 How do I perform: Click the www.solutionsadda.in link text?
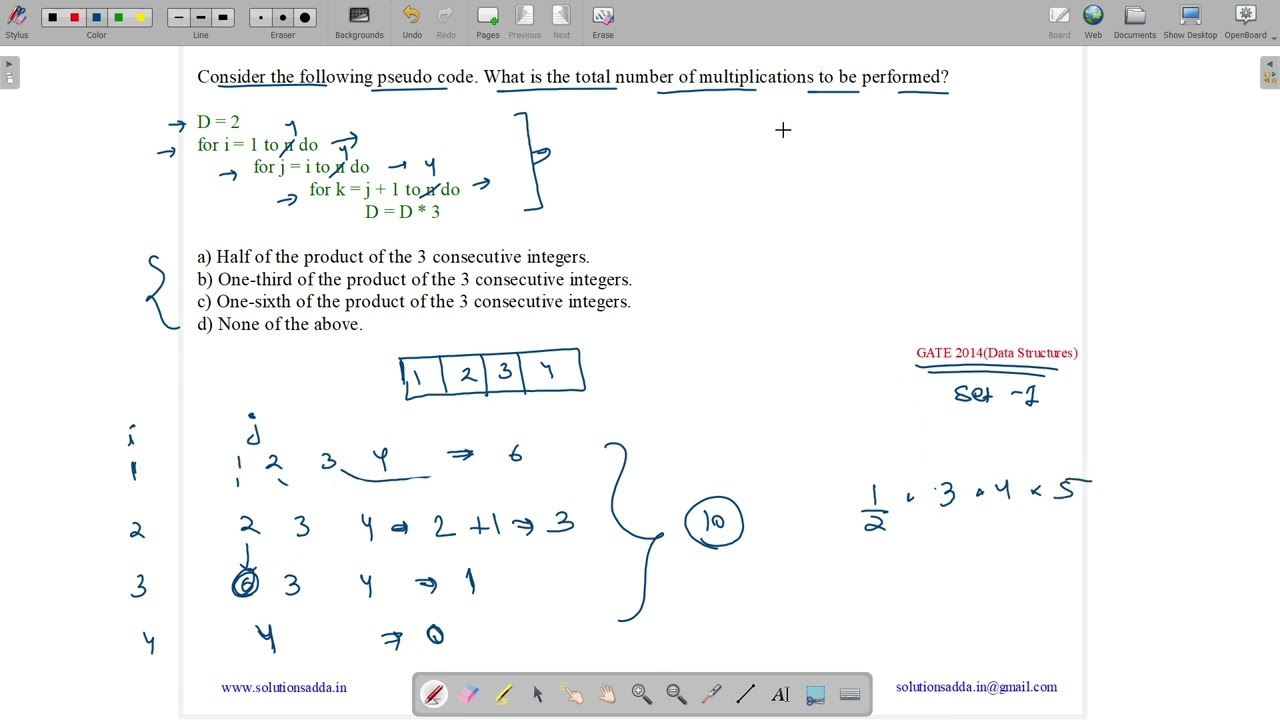(284, 687)
